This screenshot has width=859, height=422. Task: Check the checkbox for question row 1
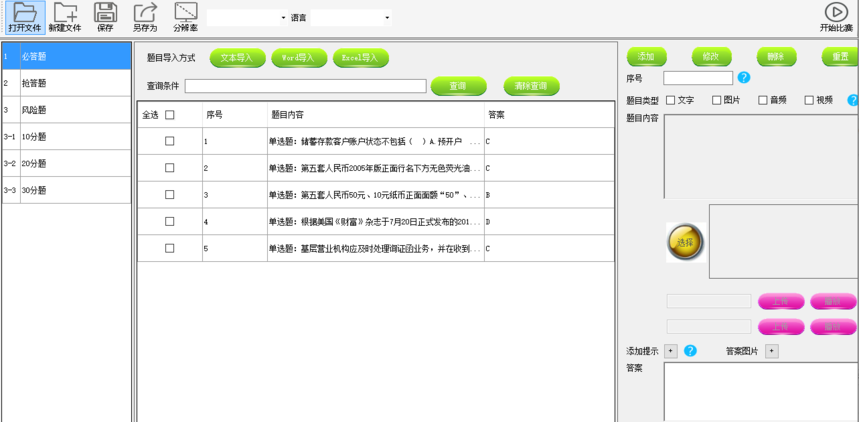coord(170,141)
